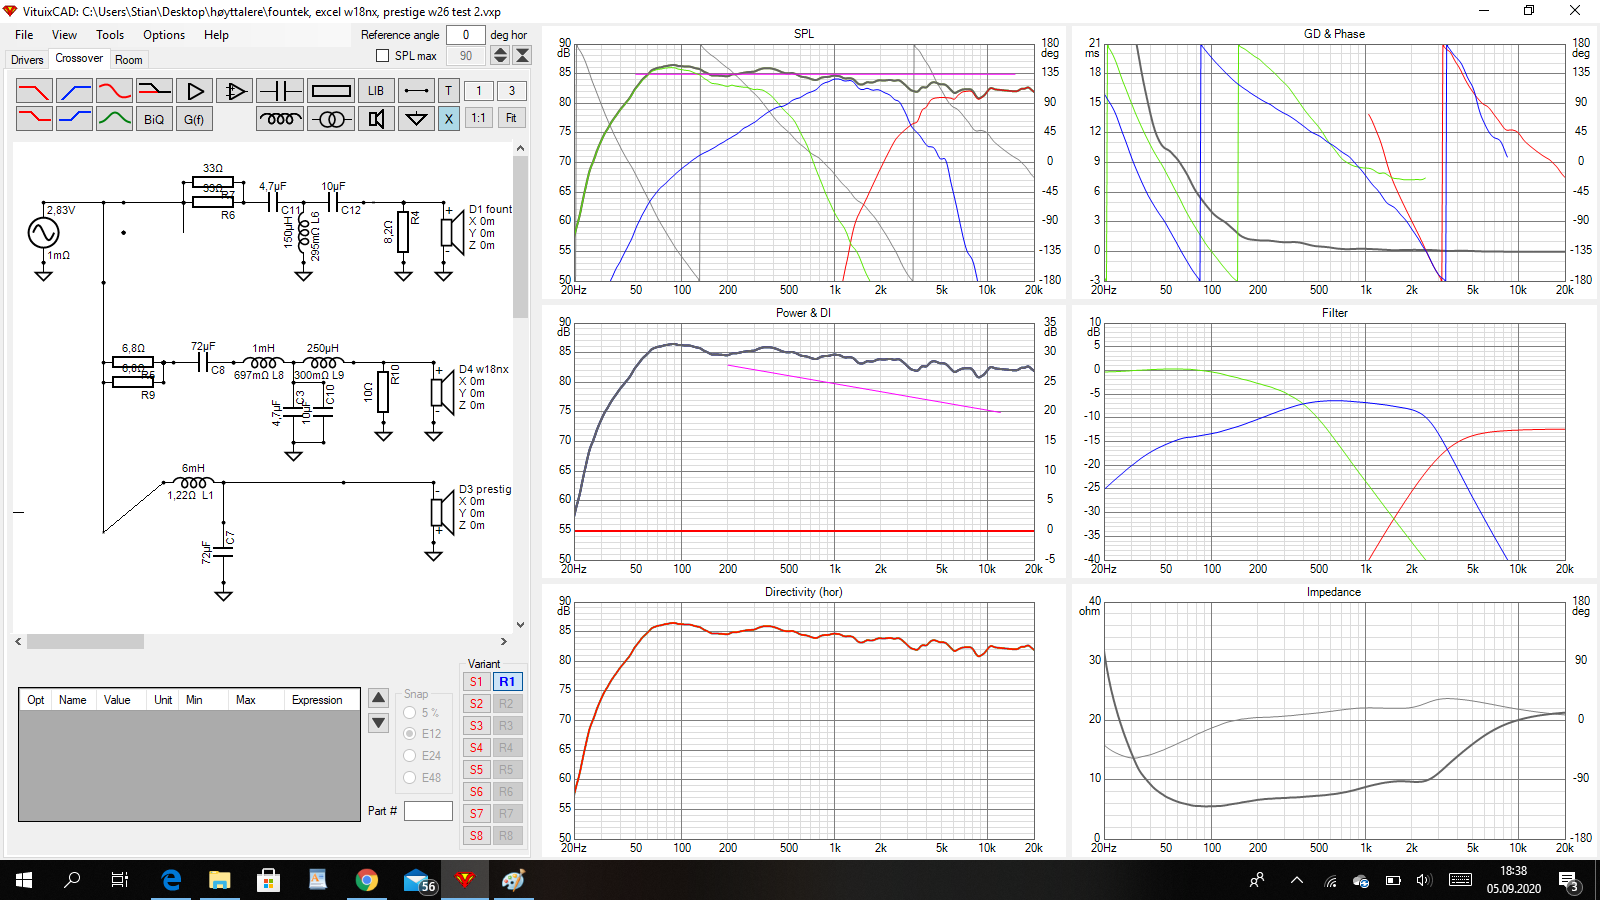Screen dimensions: 1600x900
Task: Add the blue high-shelf filter block
Action: tap(74, 119)
